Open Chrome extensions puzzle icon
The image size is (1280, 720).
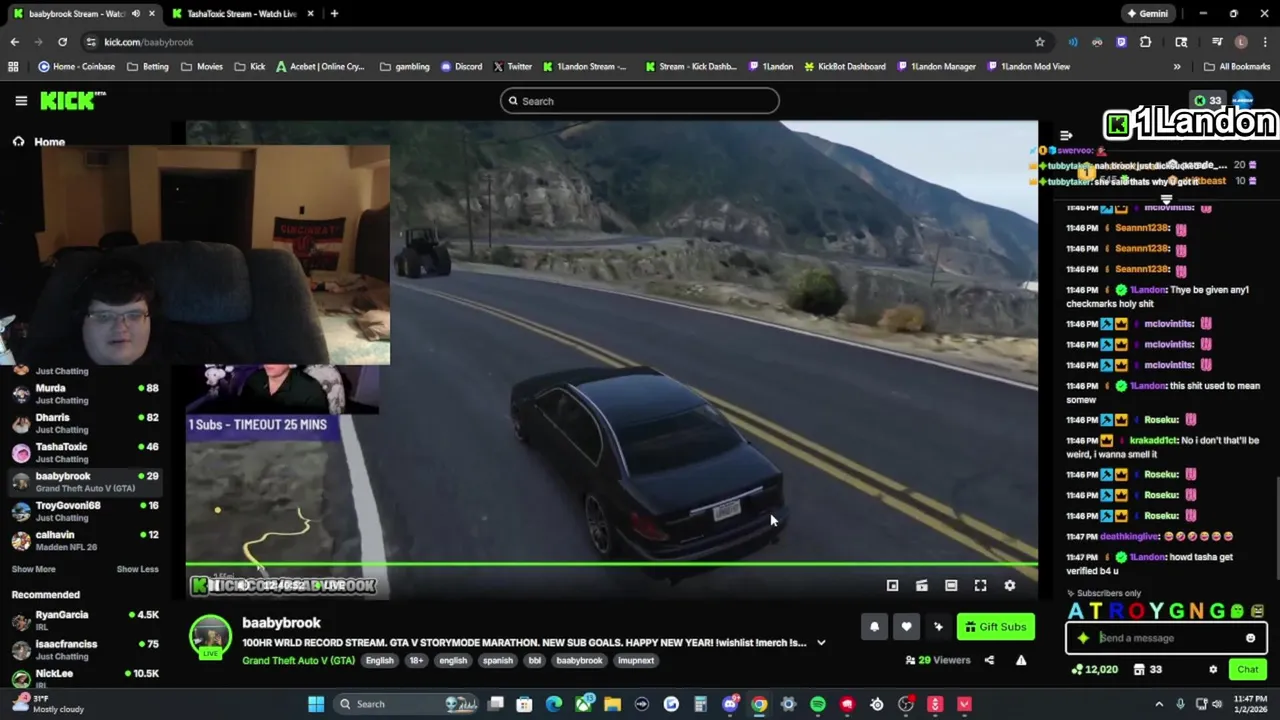point(1146,42)
